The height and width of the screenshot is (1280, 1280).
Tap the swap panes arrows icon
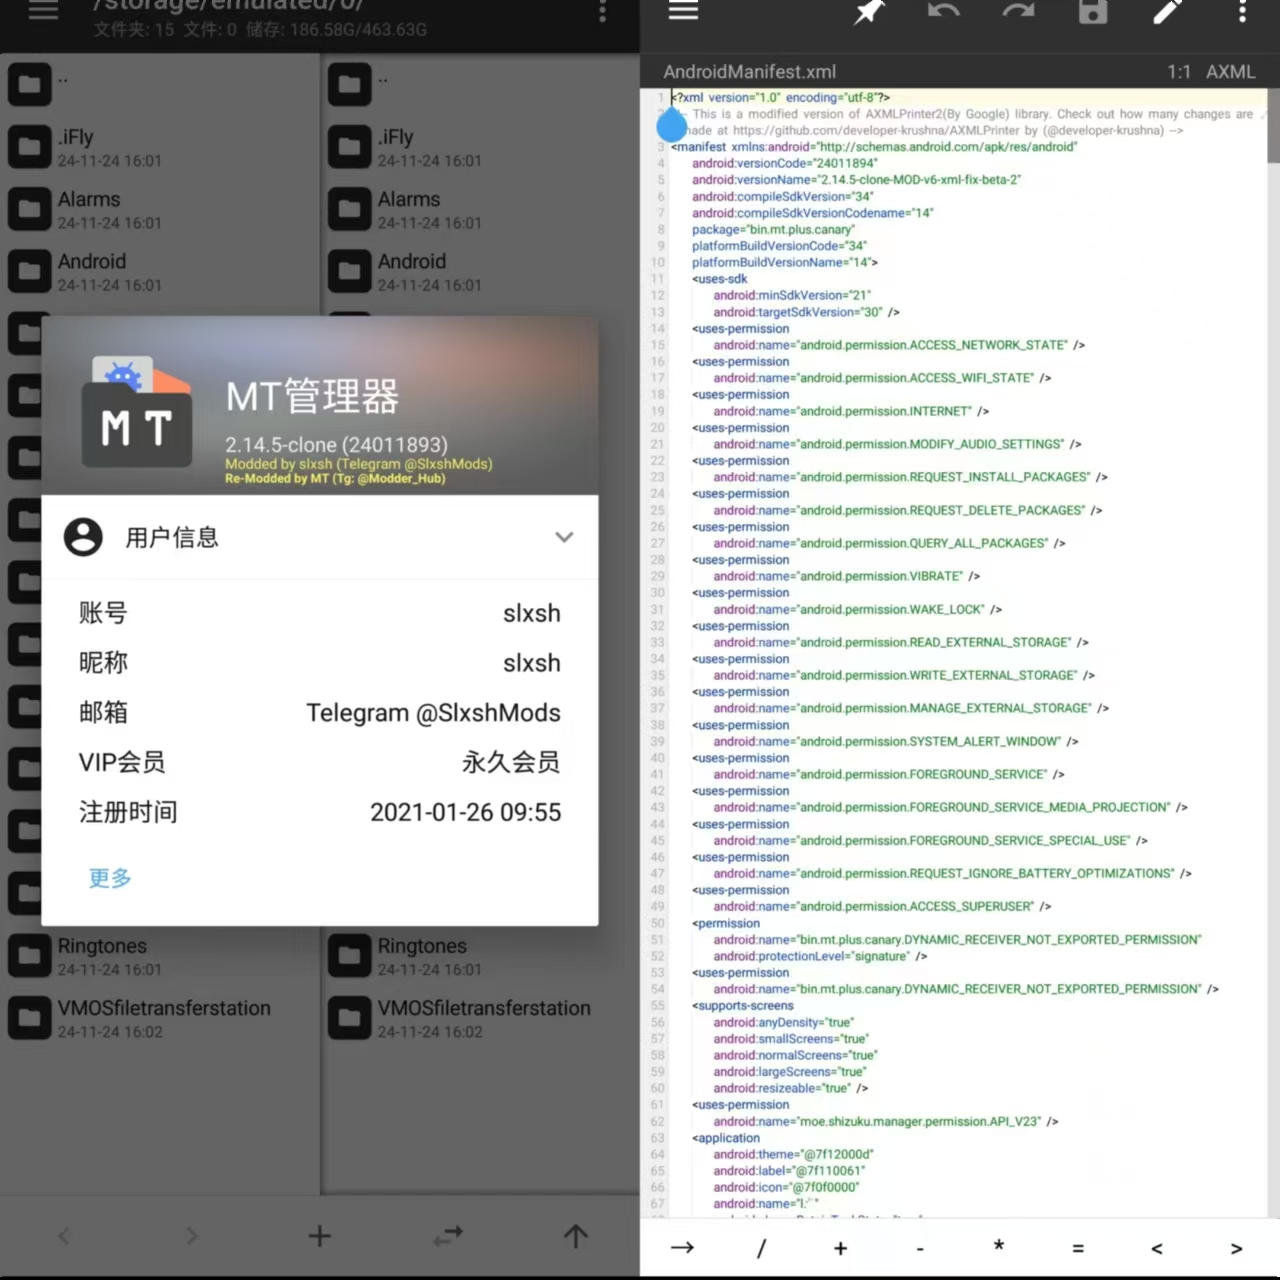pyautogui.click(x=448, y=1236)
